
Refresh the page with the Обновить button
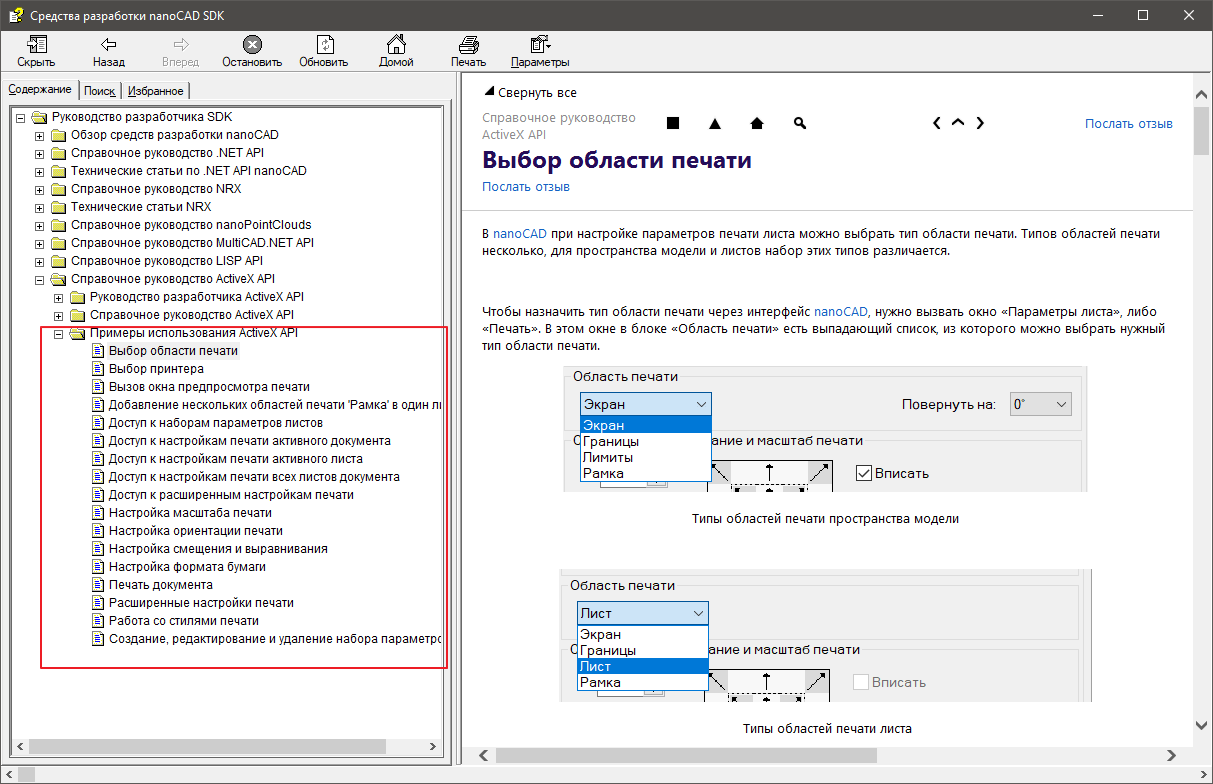click(x=324, y=51)
